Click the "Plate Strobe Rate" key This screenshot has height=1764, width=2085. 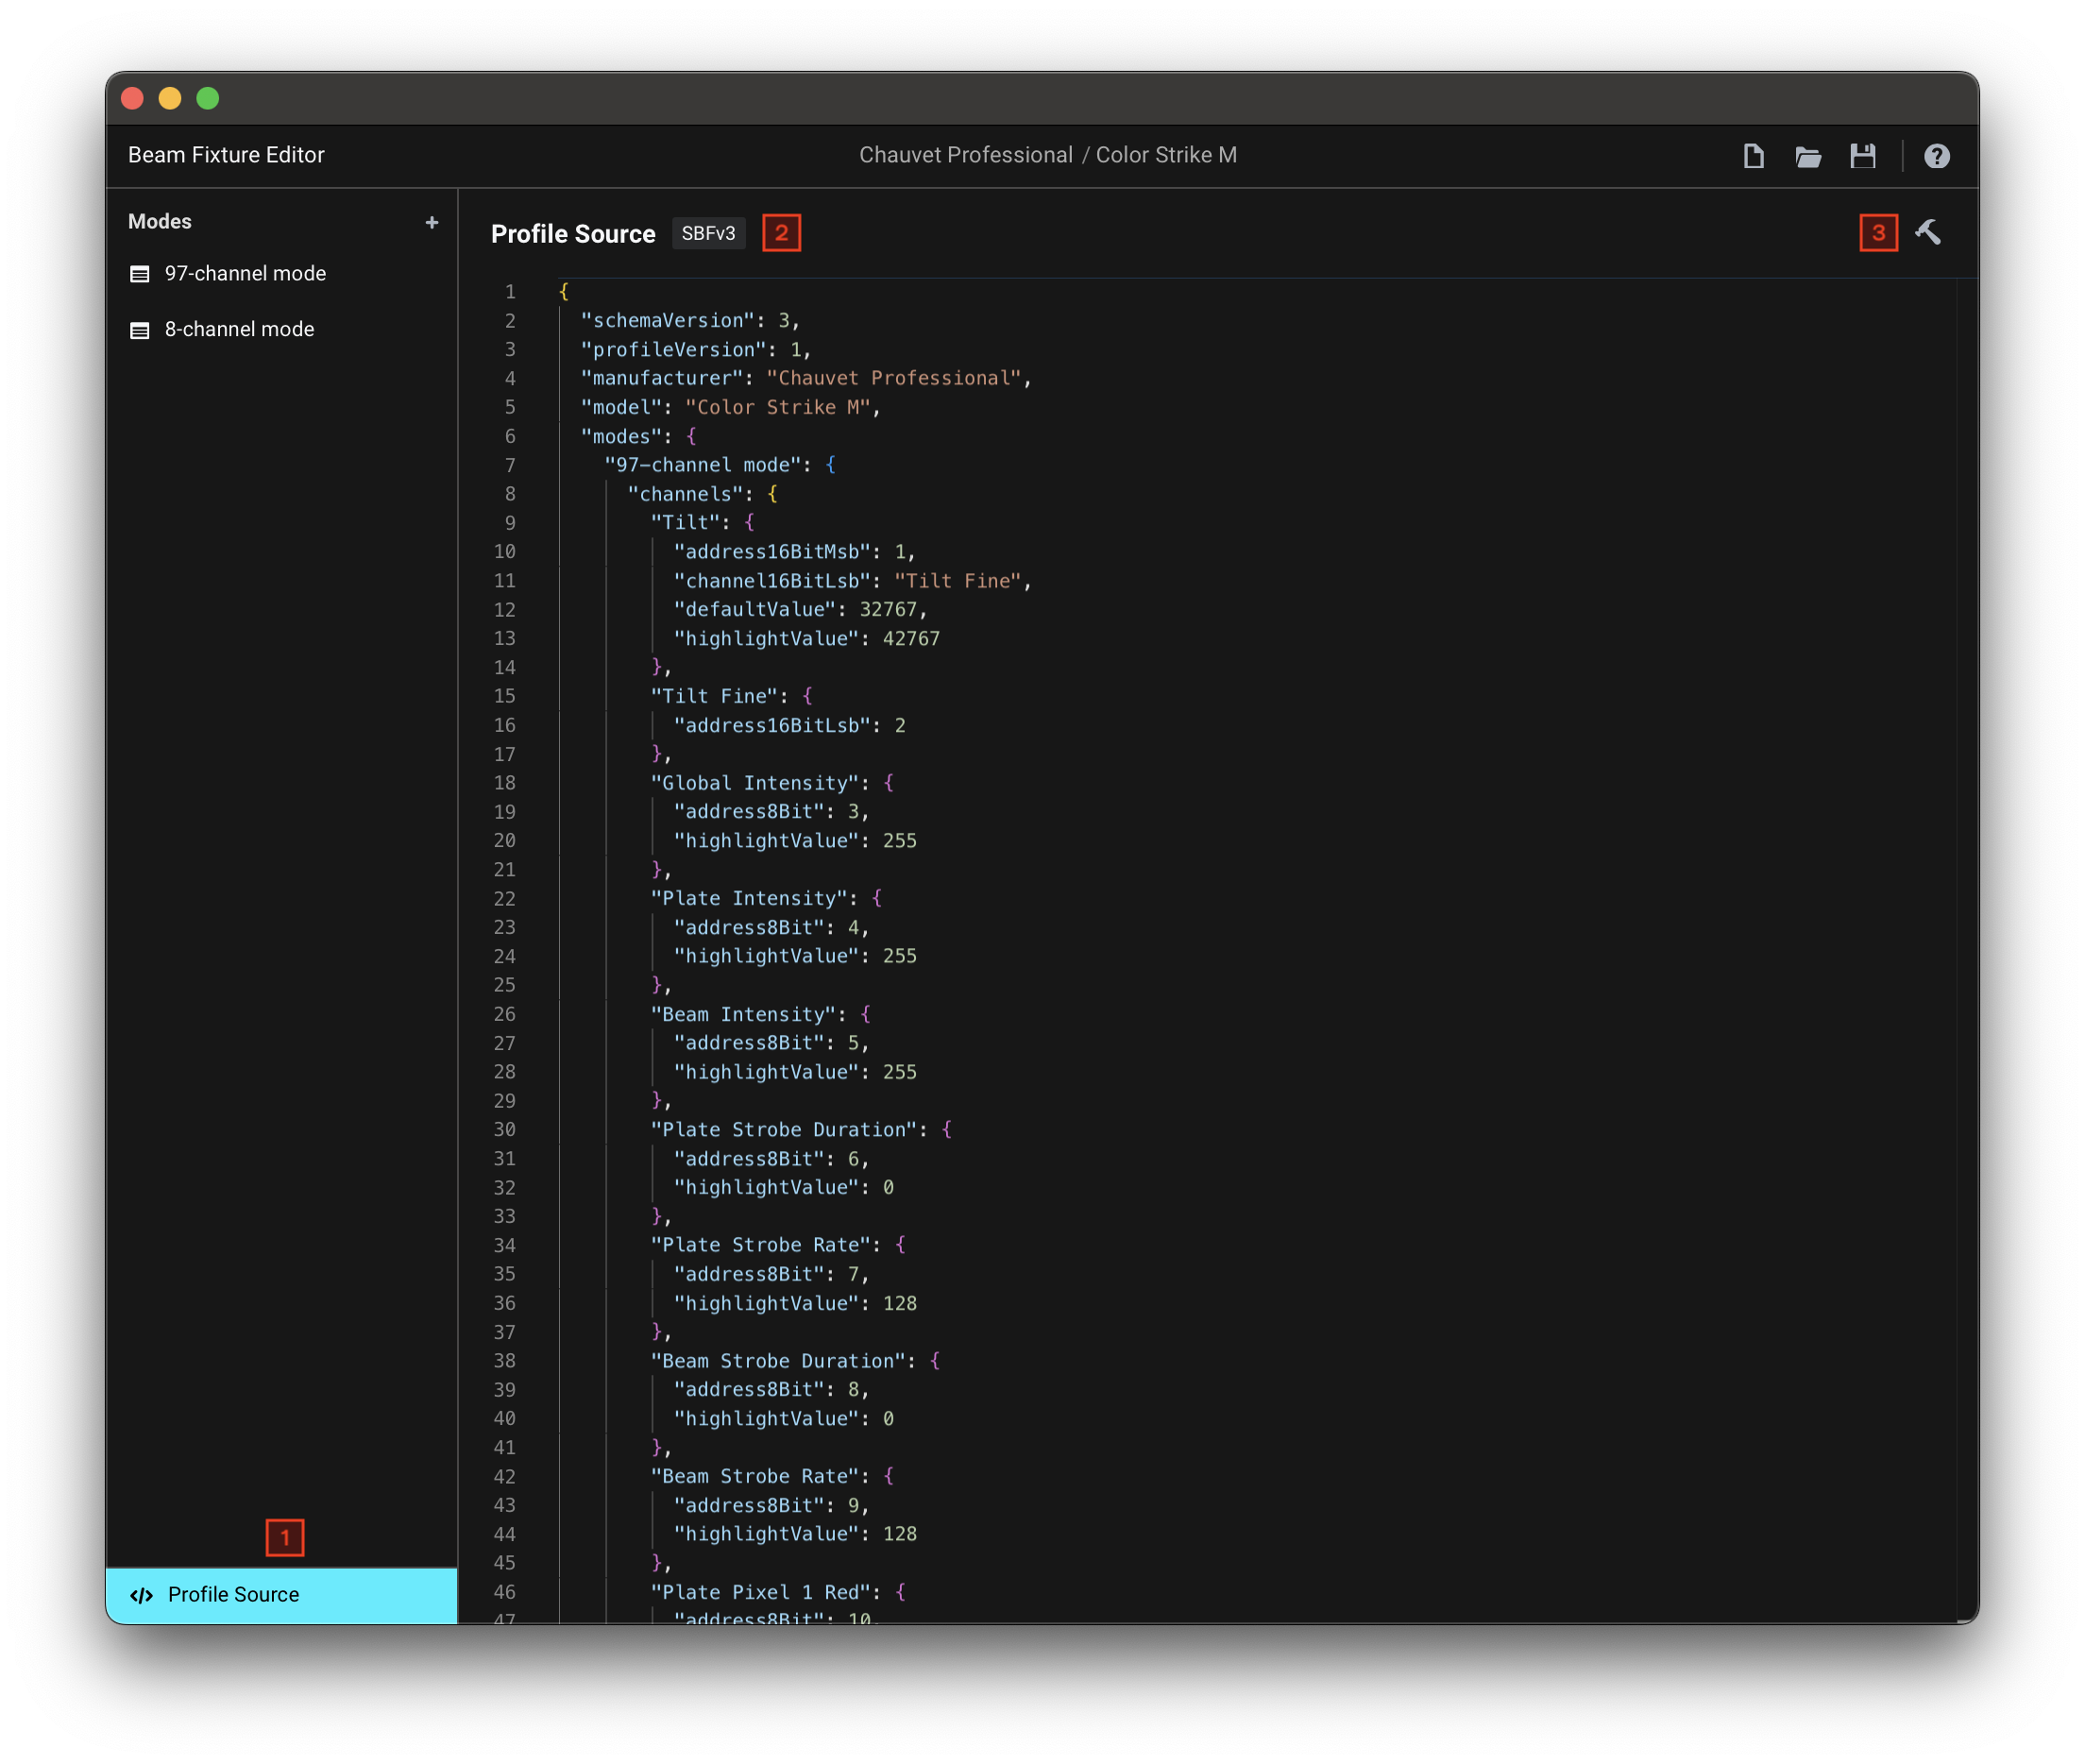tap(761, 1246)
